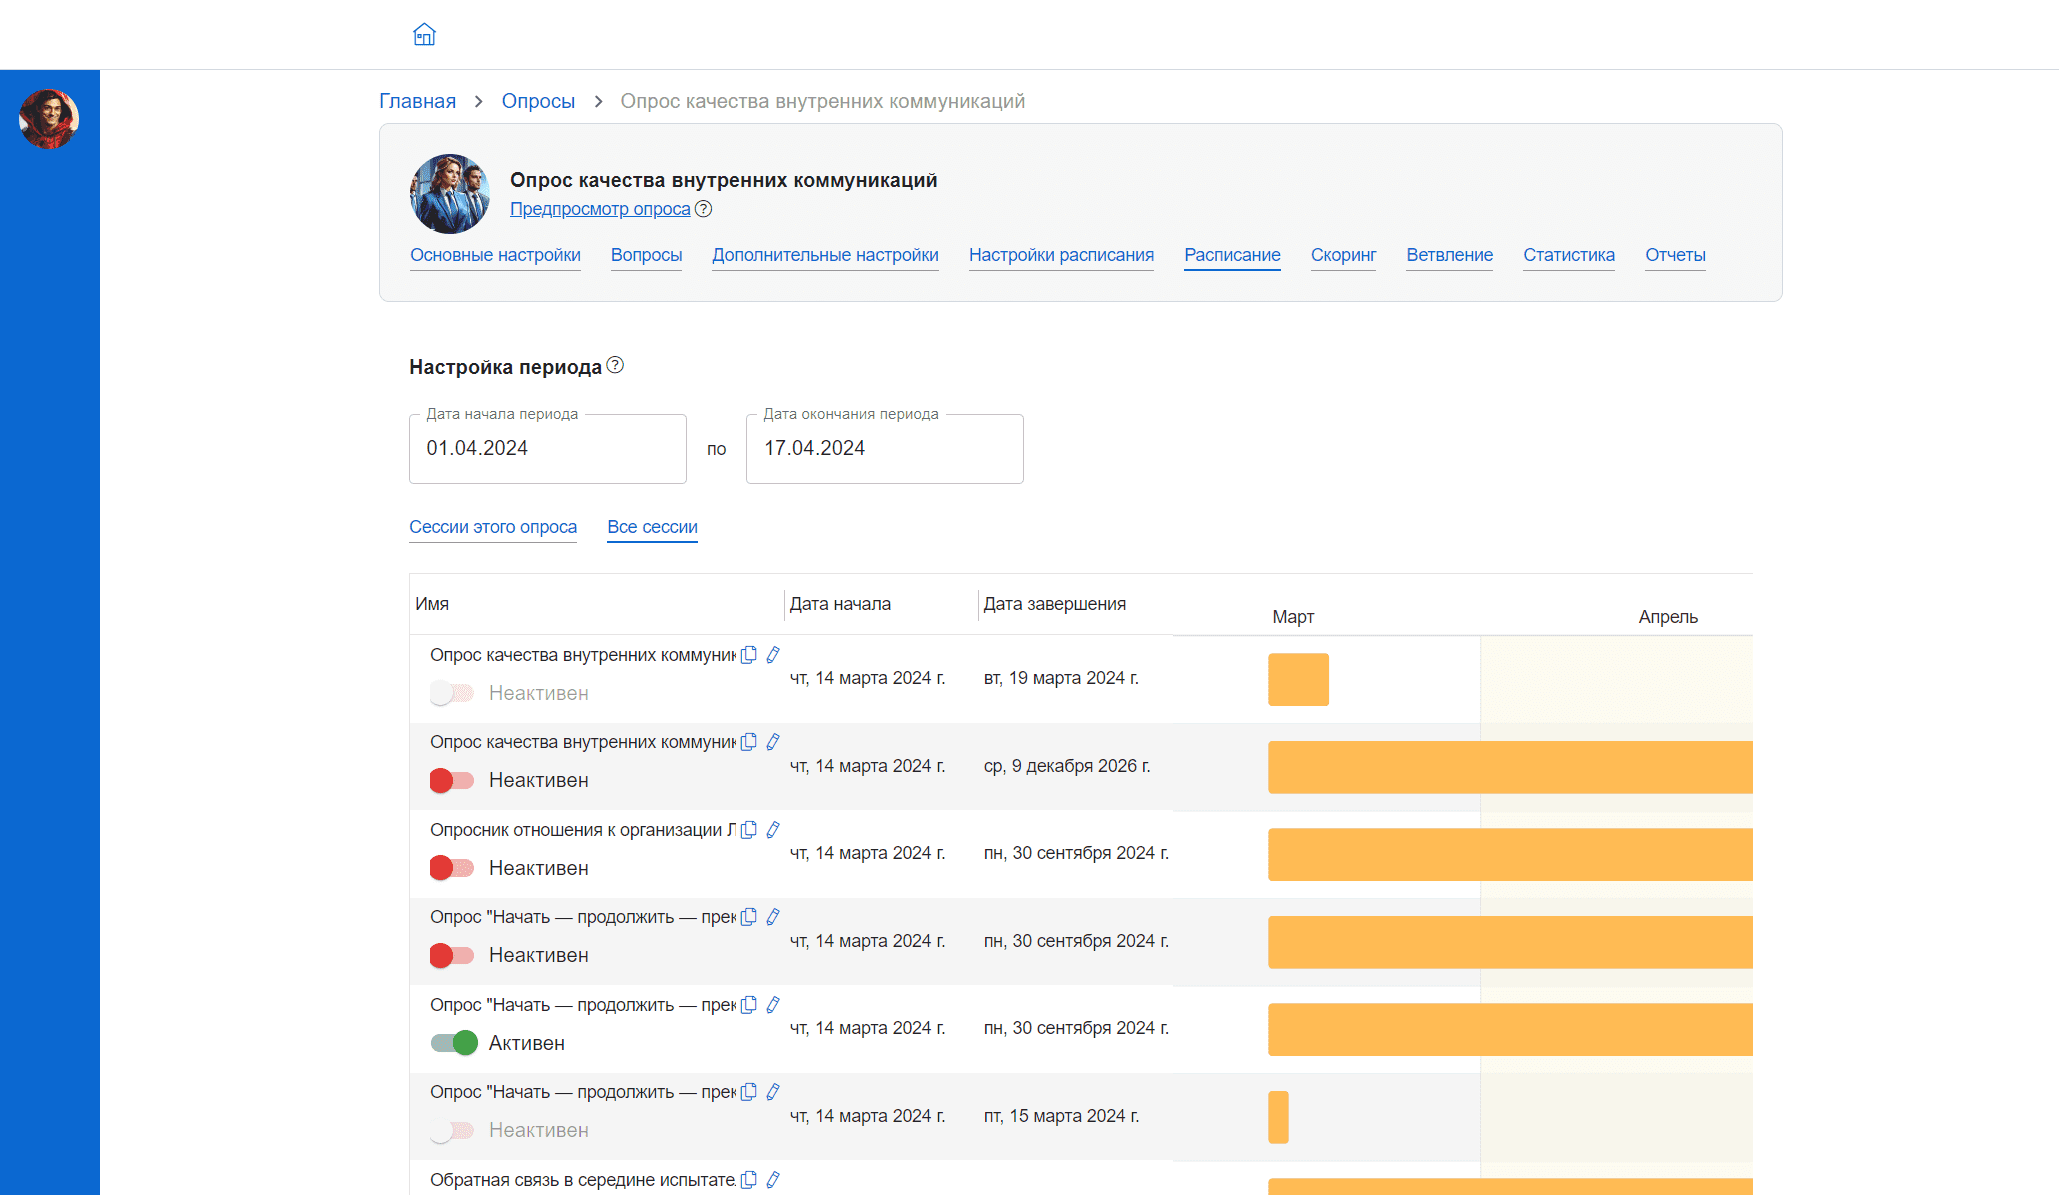Toggle the Опросник отношения к организации switch
This screenshot has width=2059, height=1195.
pyautogui.click(x=452, y=868)
